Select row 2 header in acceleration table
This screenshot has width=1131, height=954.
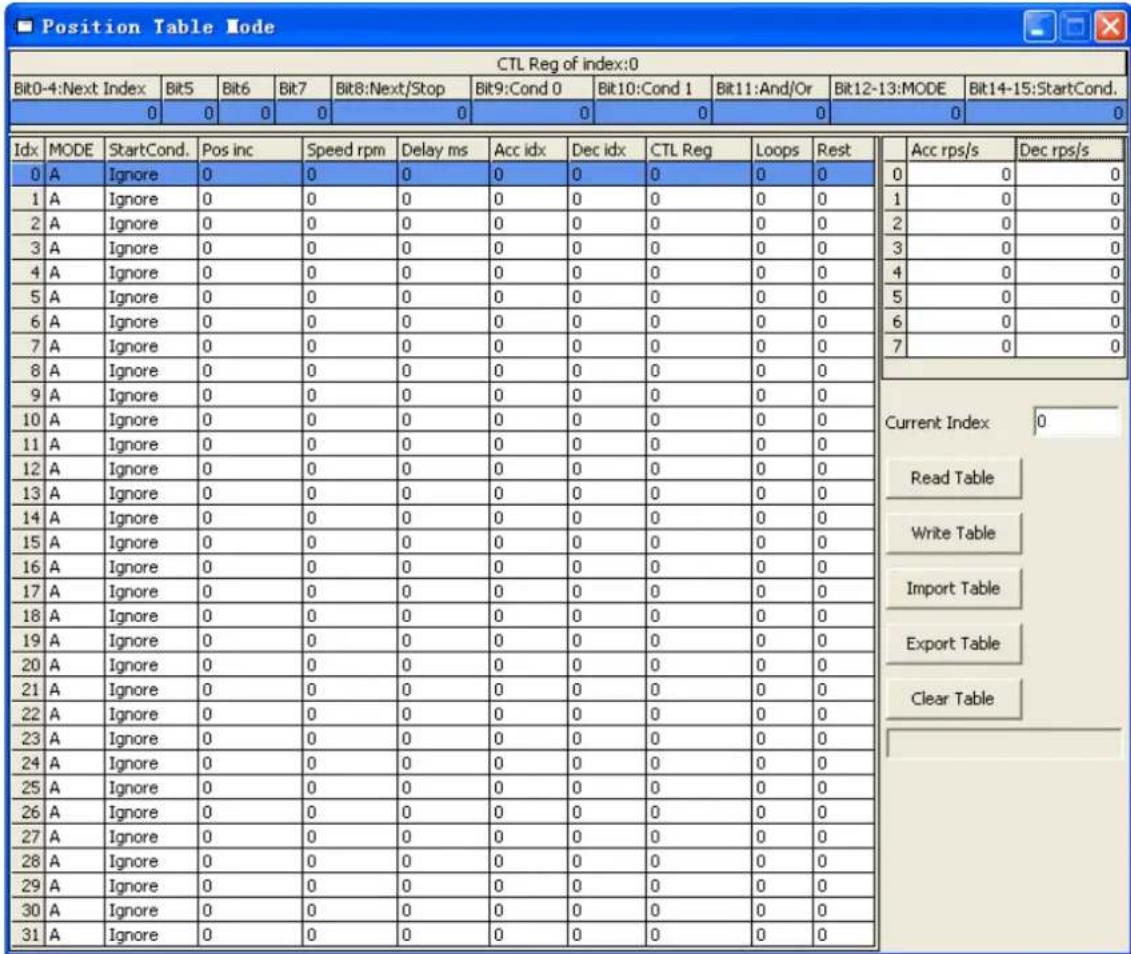pos(896,223)
